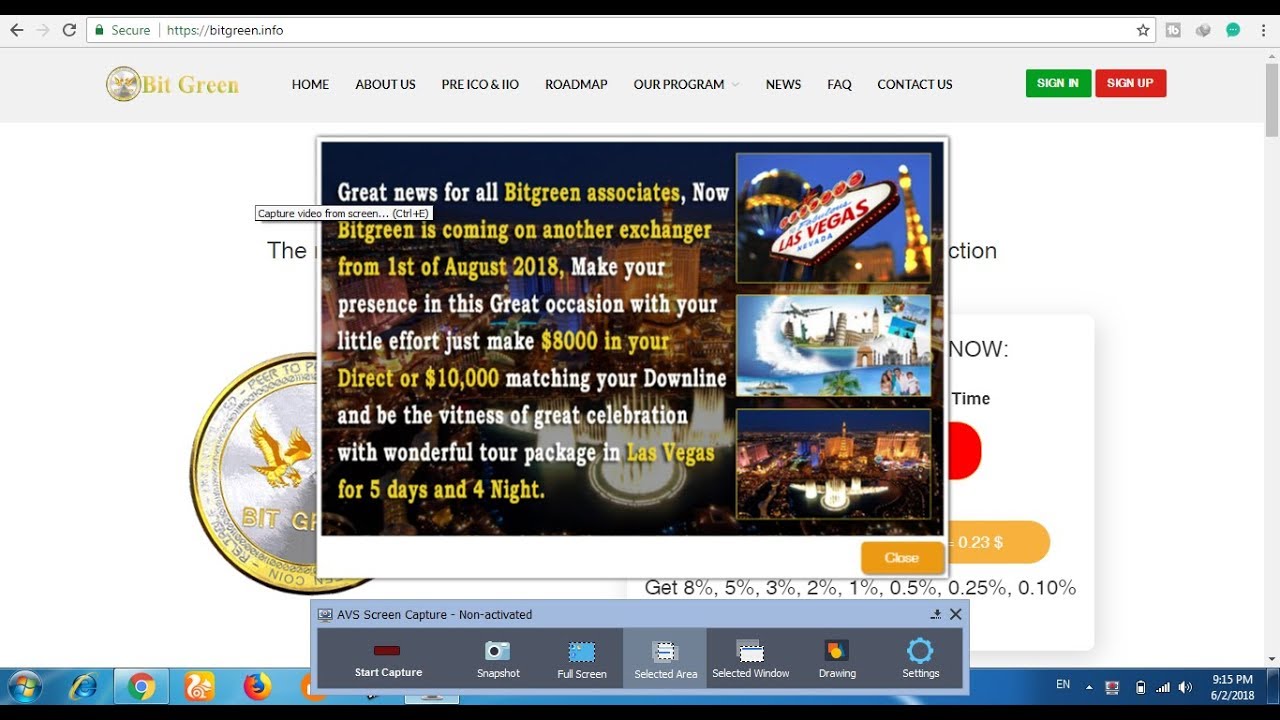Viewport: 1280px width, 720px height.
Task: Go forward in browser history
Action: (42, 30)
